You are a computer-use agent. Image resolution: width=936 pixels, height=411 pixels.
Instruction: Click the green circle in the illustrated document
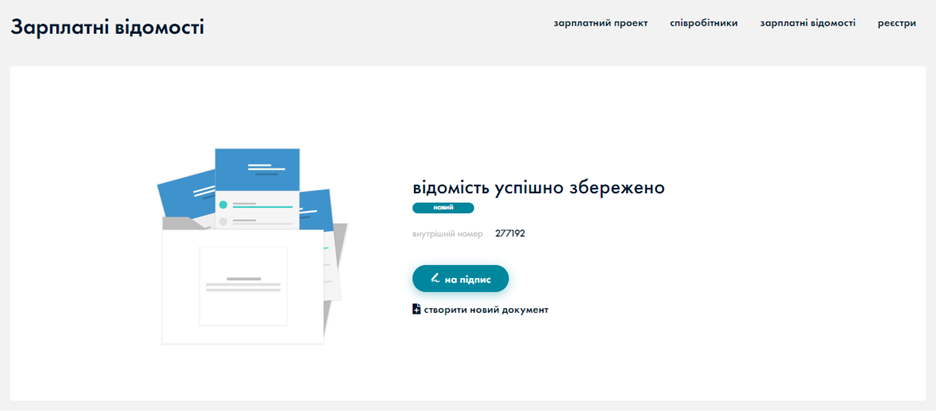[223, 205]
